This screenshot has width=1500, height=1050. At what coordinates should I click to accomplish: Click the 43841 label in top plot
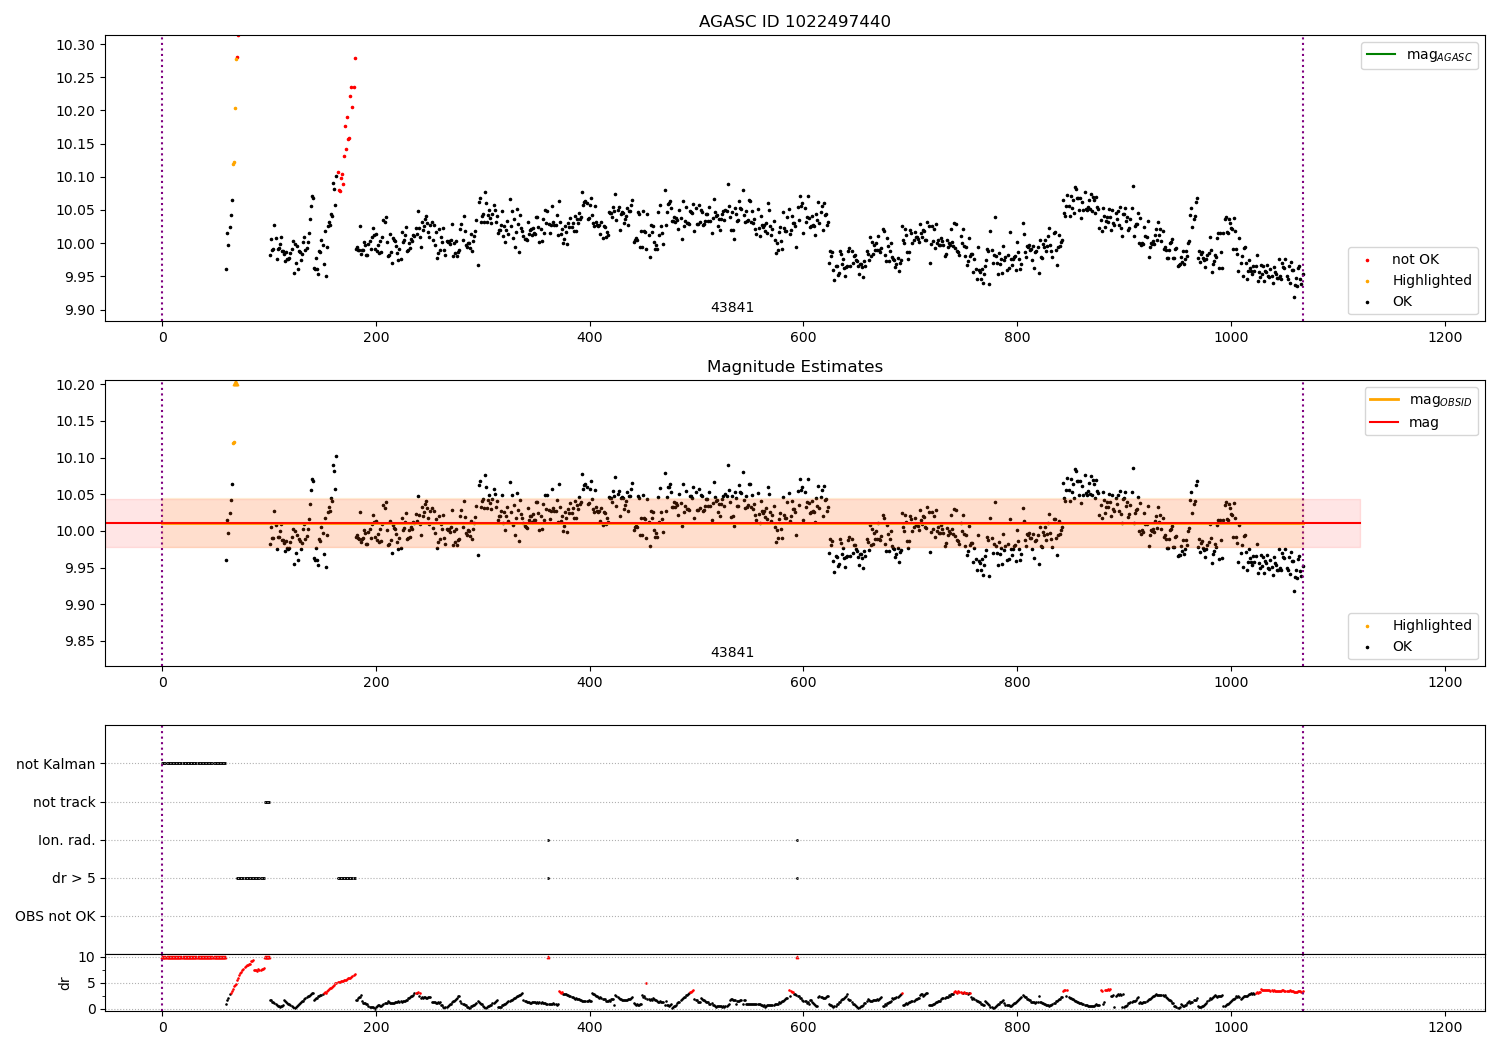tap(732, 308)
